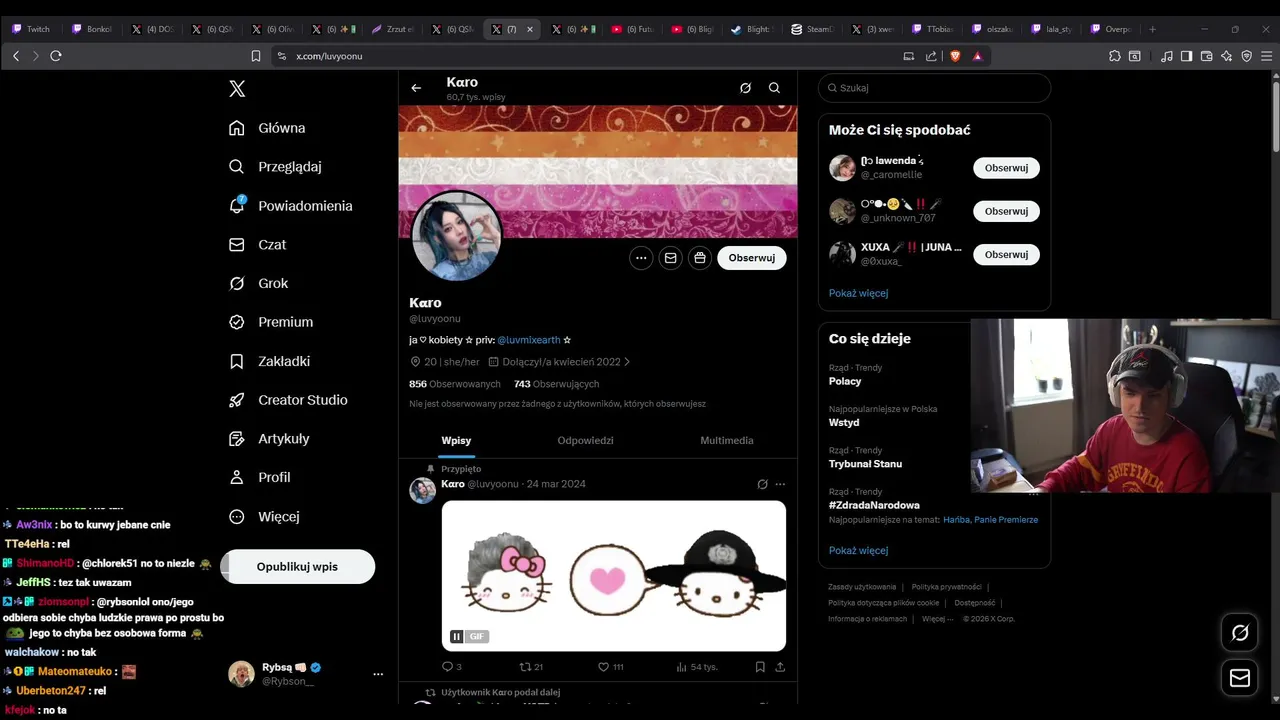Viewport: 1280px width, 720px height.
Task: Follow @0xuxa_ with Obserwuj button
Action: (1006, 254)
